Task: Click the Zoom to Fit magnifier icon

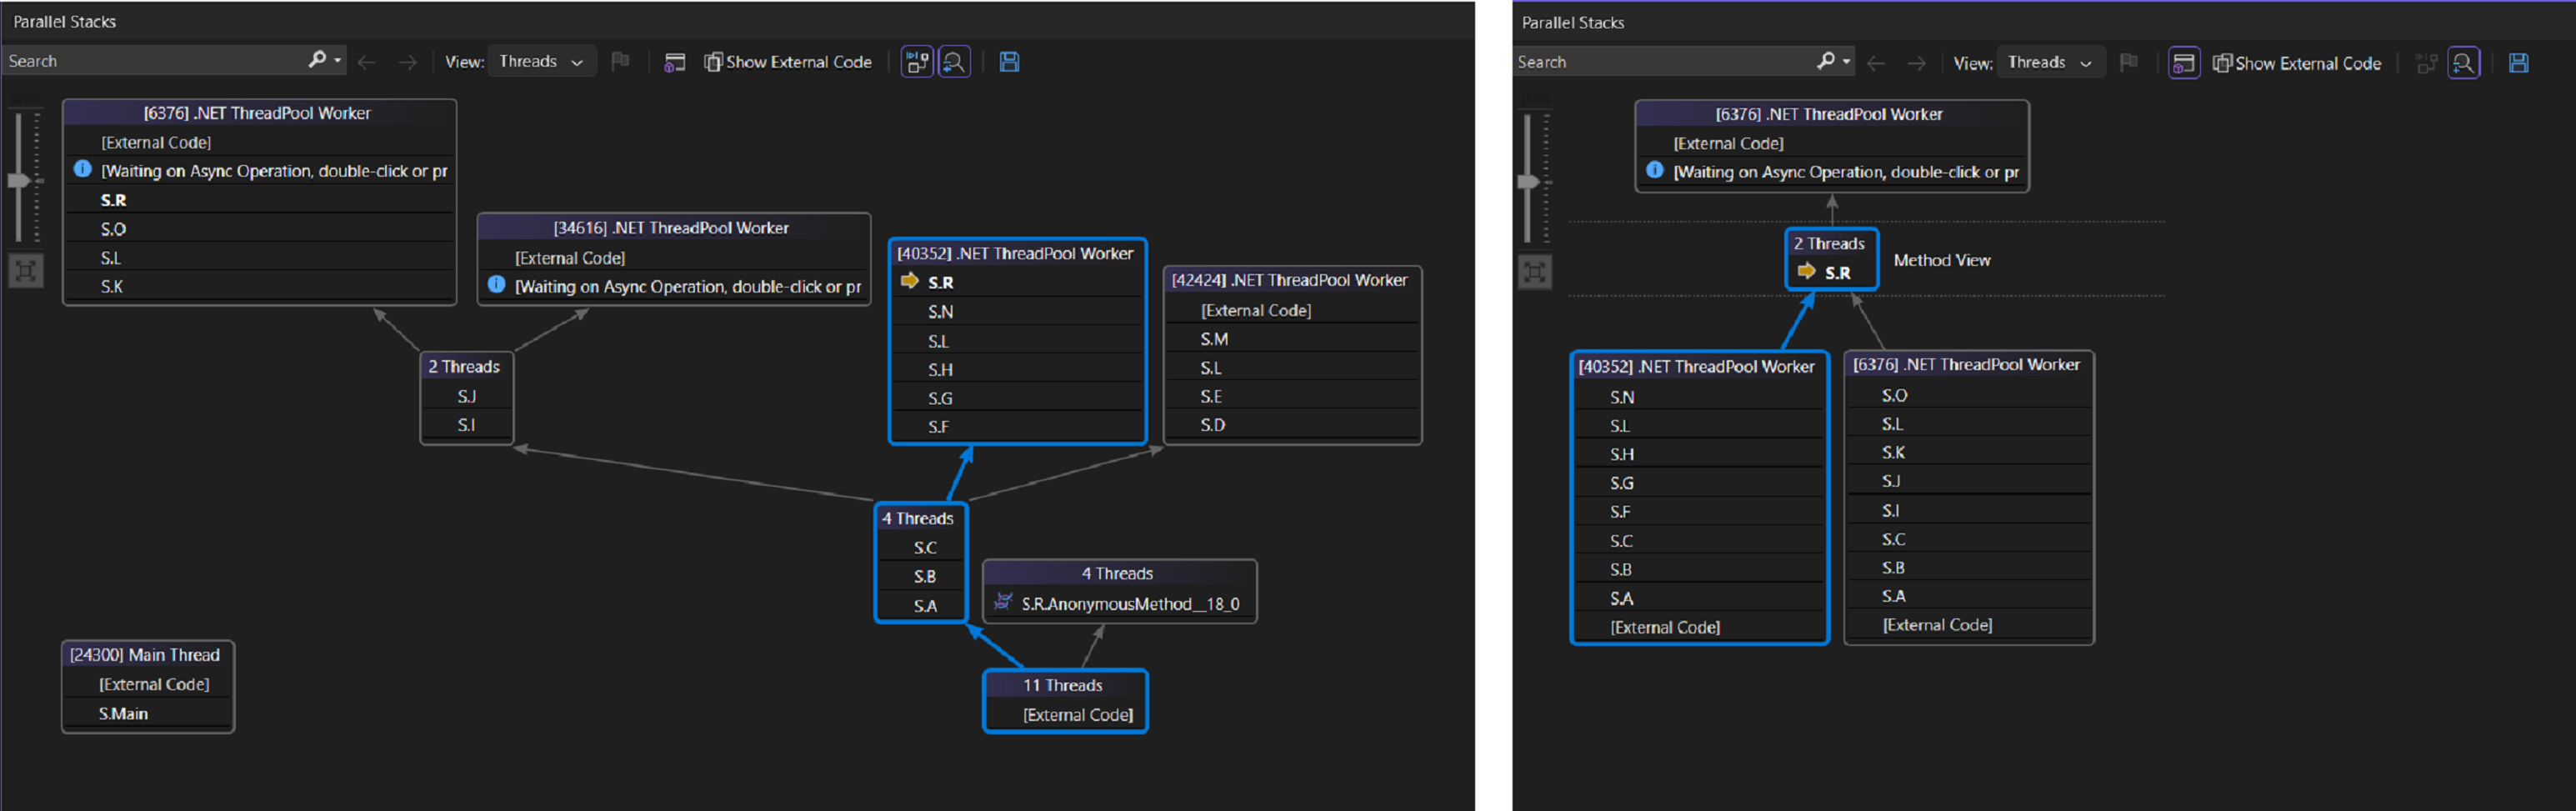Action: [x=955, y=61]
